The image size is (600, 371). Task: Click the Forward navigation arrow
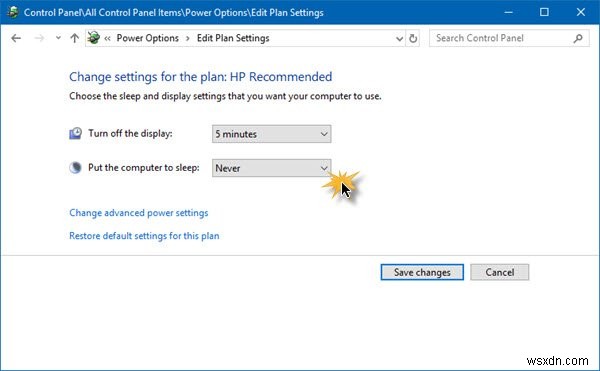click(39, 38)
